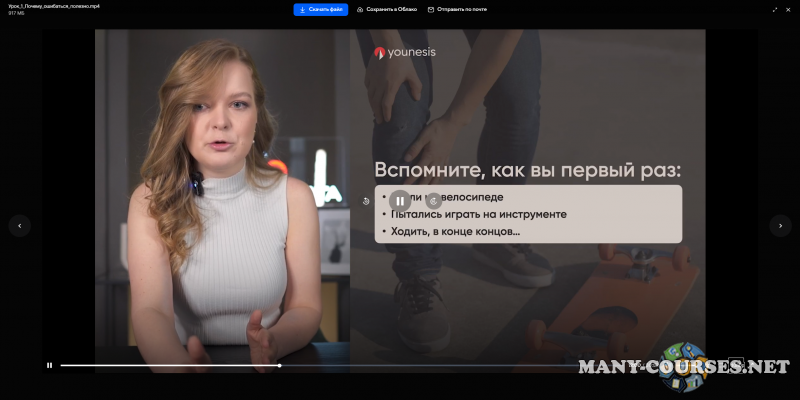Pause video with the large center pause button
800x400 pixels.
[x=400, y=200]
